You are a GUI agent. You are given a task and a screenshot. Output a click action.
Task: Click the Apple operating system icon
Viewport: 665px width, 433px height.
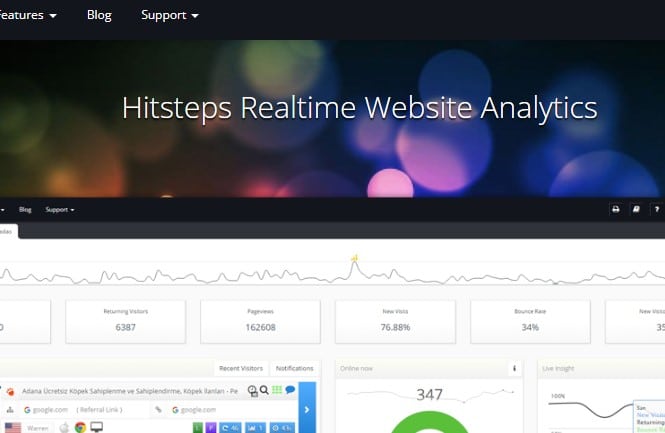point(64,427)
